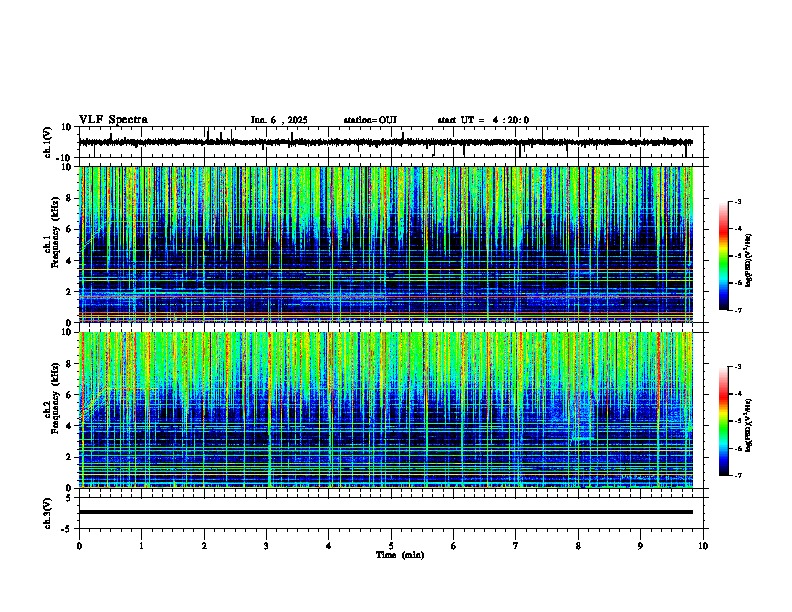
Task: Click the "4" tick on the Time axis
Action: (329, 546)
